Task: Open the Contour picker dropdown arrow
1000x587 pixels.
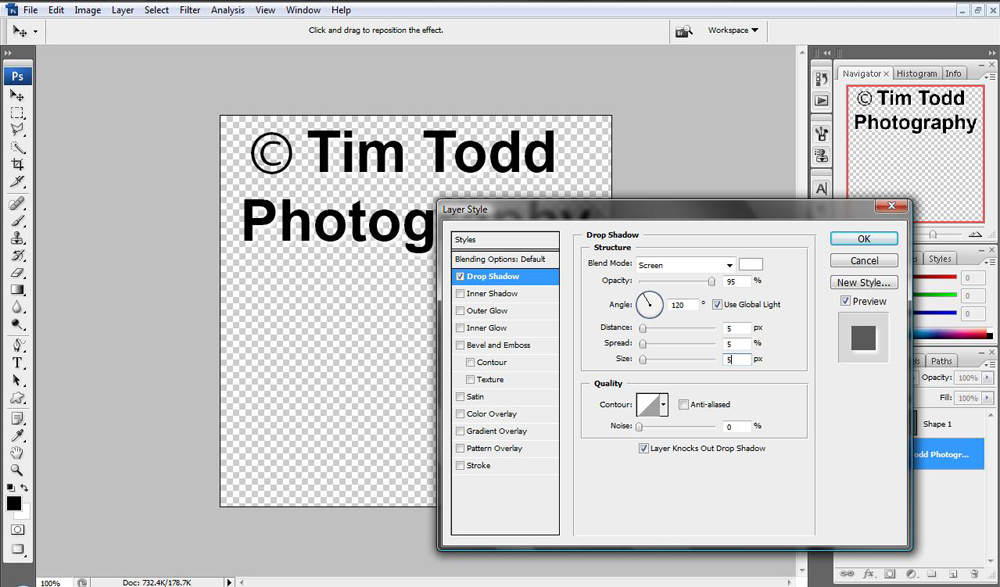Action: click(x=664, y=405)
